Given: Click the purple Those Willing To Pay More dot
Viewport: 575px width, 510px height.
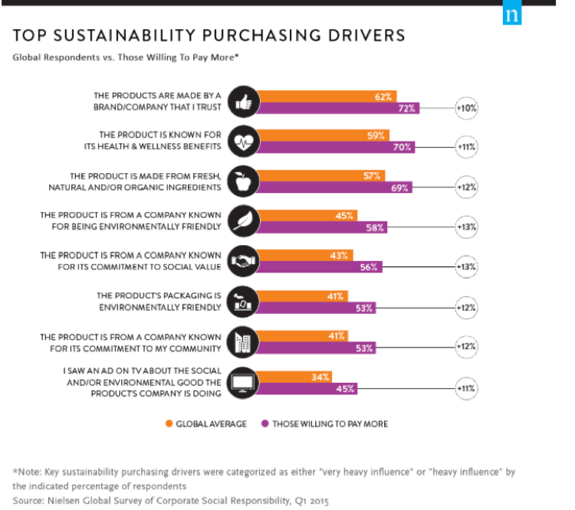Looking at the screenshot, I should (265, 424).
